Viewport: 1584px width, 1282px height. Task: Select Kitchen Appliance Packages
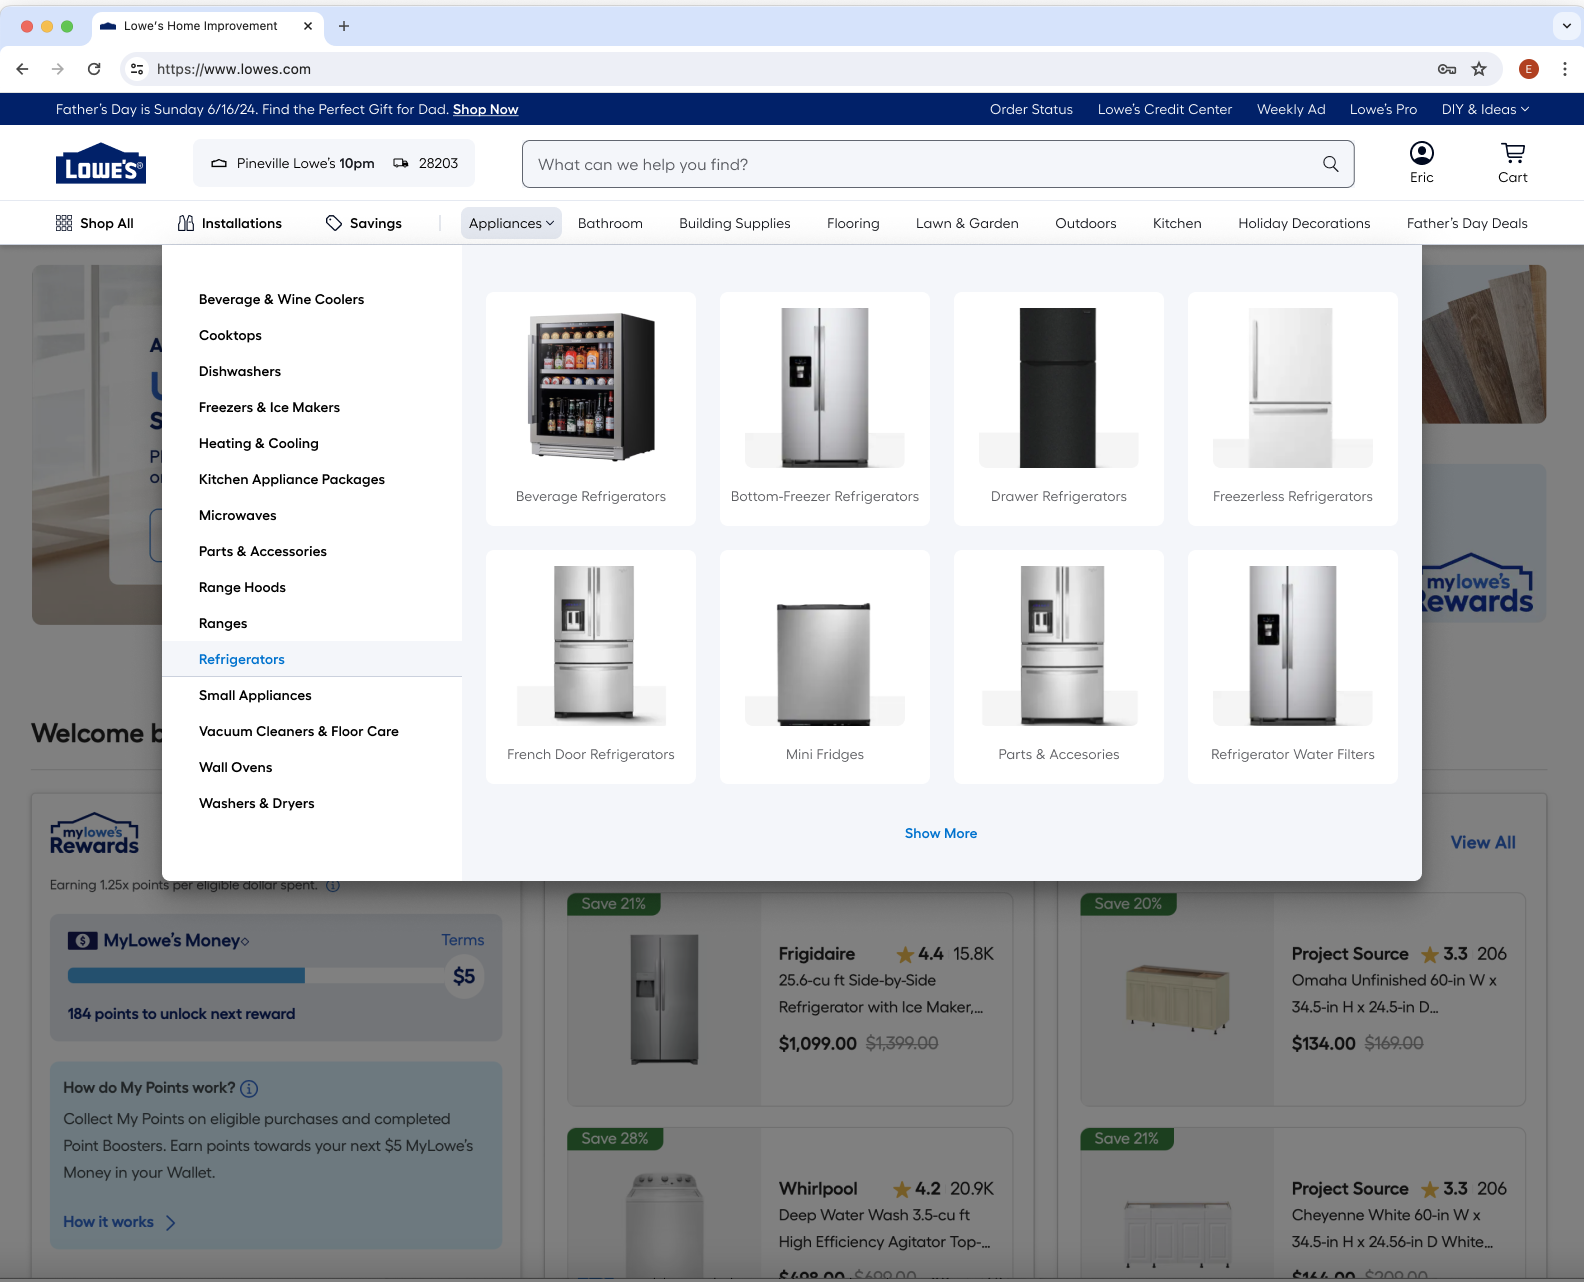[x=292, y=479]
